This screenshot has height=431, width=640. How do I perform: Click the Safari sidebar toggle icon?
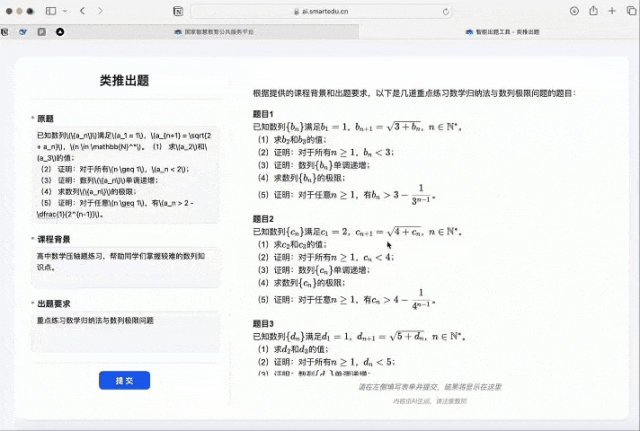[x=50, y=10]
